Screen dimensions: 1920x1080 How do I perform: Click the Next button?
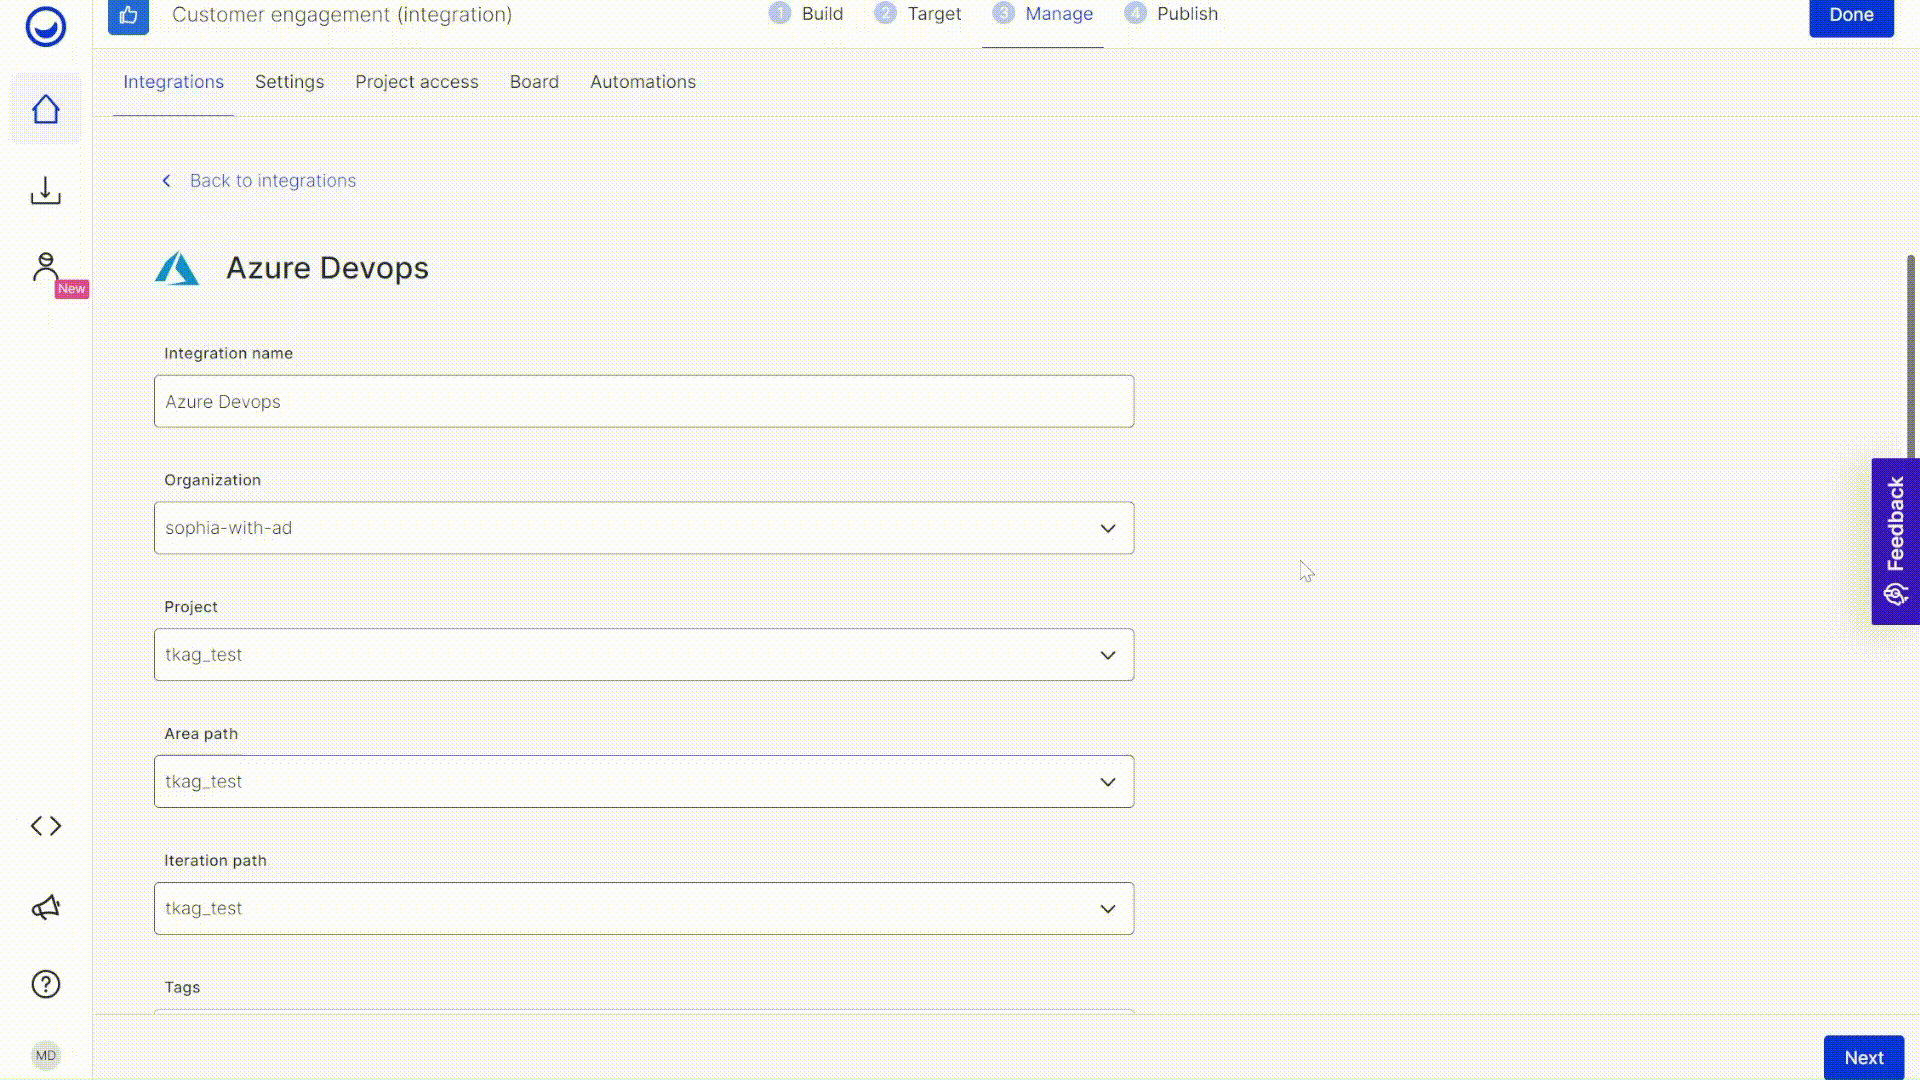[1863, 1057]
